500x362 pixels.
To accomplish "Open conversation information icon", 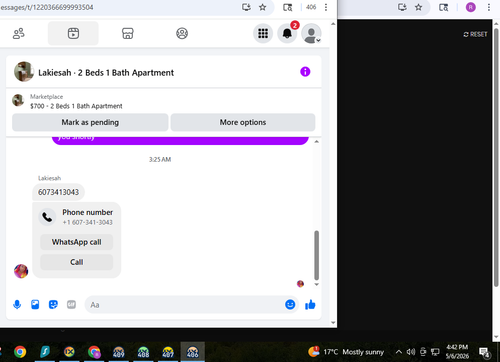I will click(x=305, y=72).
